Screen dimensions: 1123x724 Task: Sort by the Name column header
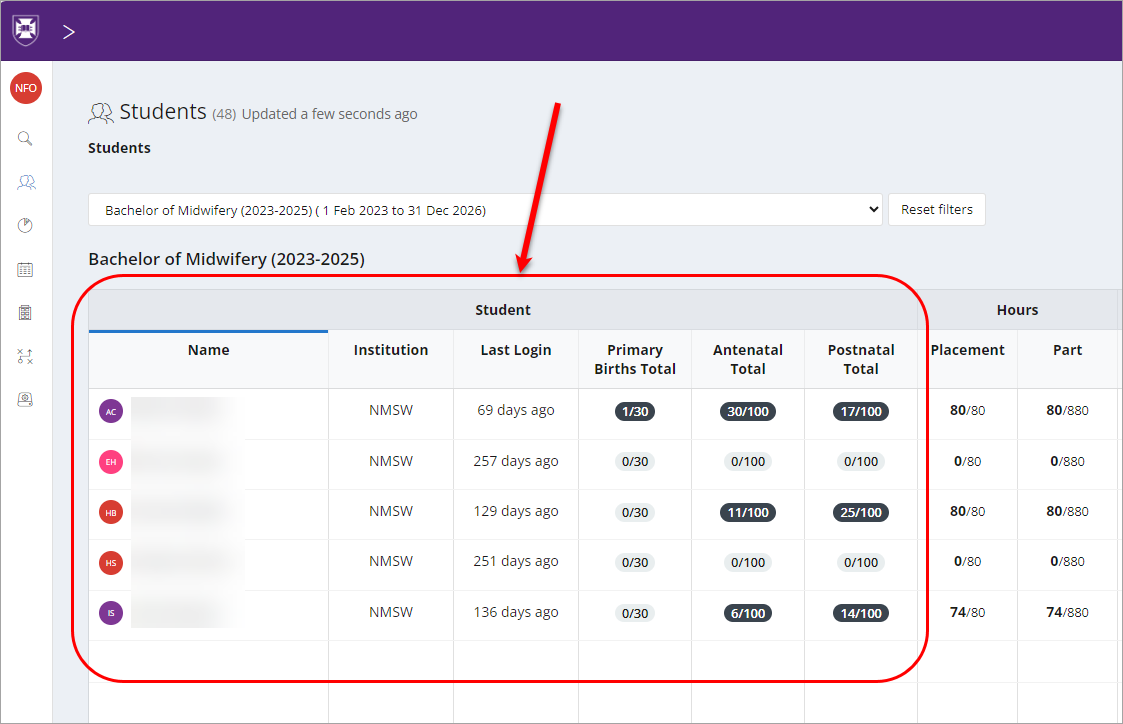pyautogui.click(x=208, y=350)
